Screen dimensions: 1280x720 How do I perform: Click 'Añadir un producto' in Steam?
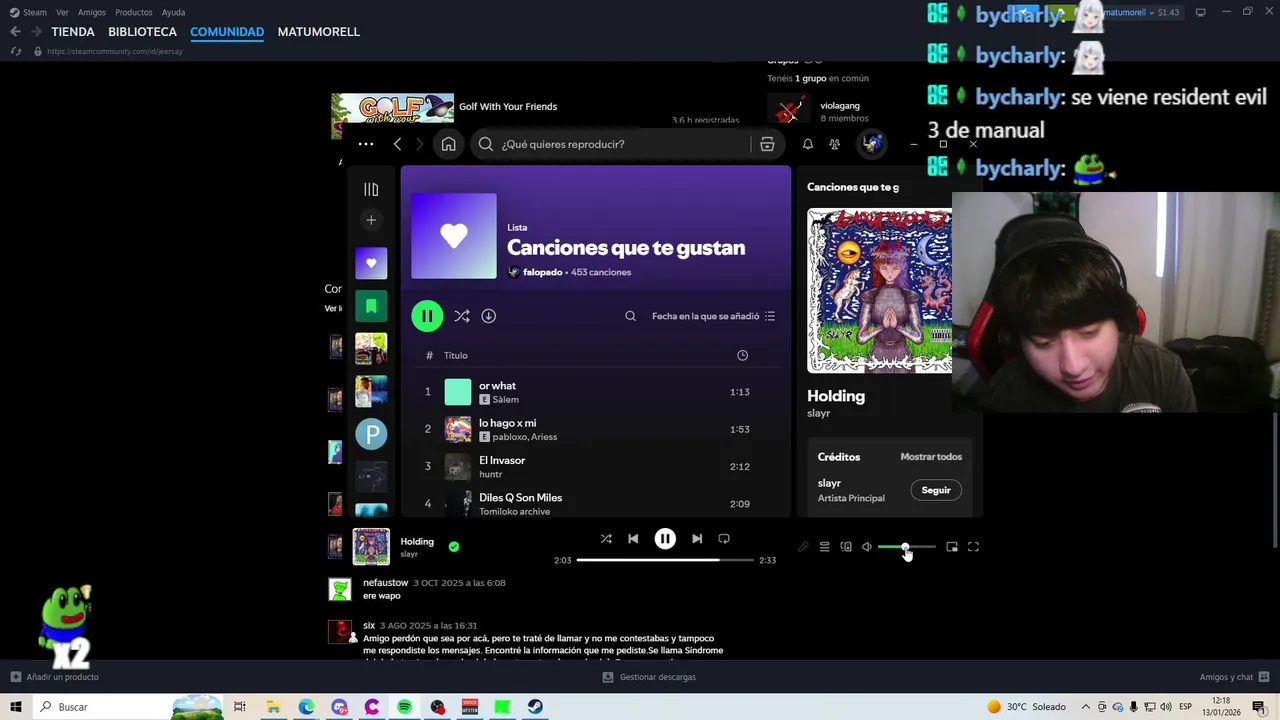pyautogui.click(x=55, y=677)
